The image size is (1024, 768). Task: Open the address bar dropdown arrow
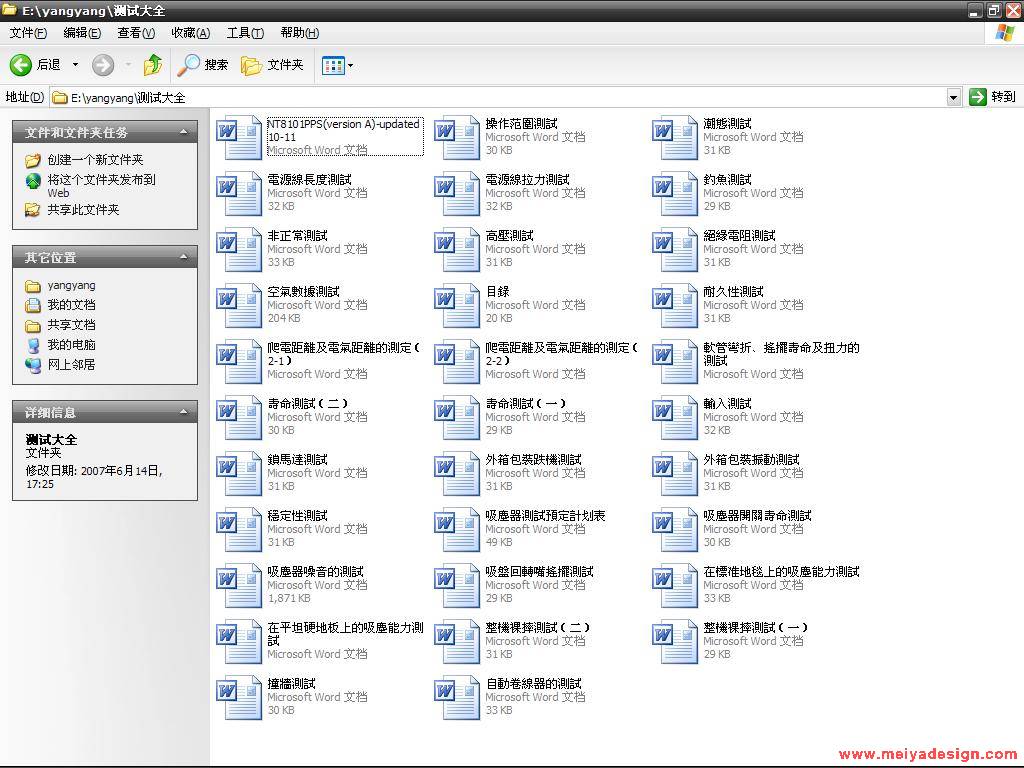point(953,97)
